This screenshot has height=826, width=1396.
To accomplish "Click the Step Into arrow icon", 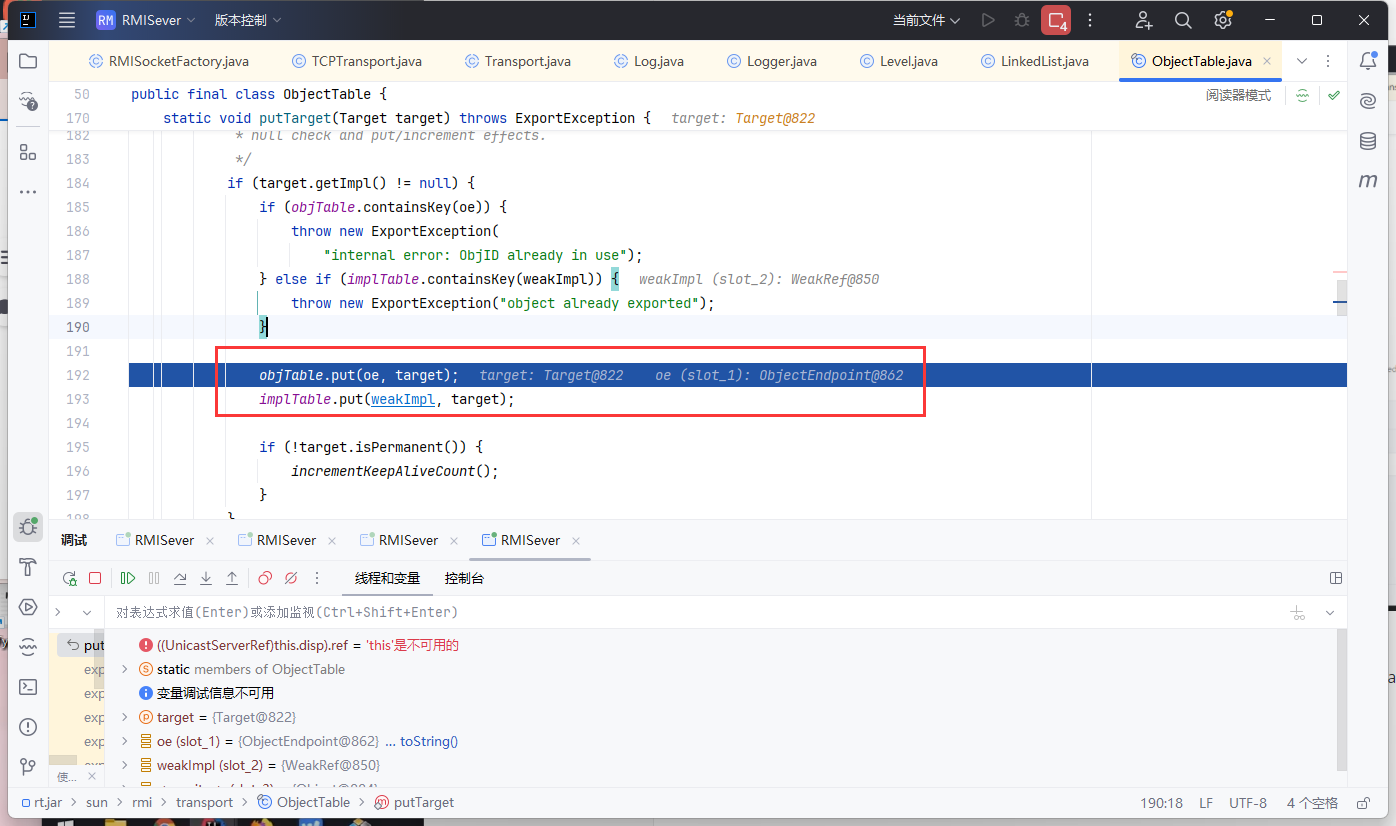I will click(x=206, y=578).
